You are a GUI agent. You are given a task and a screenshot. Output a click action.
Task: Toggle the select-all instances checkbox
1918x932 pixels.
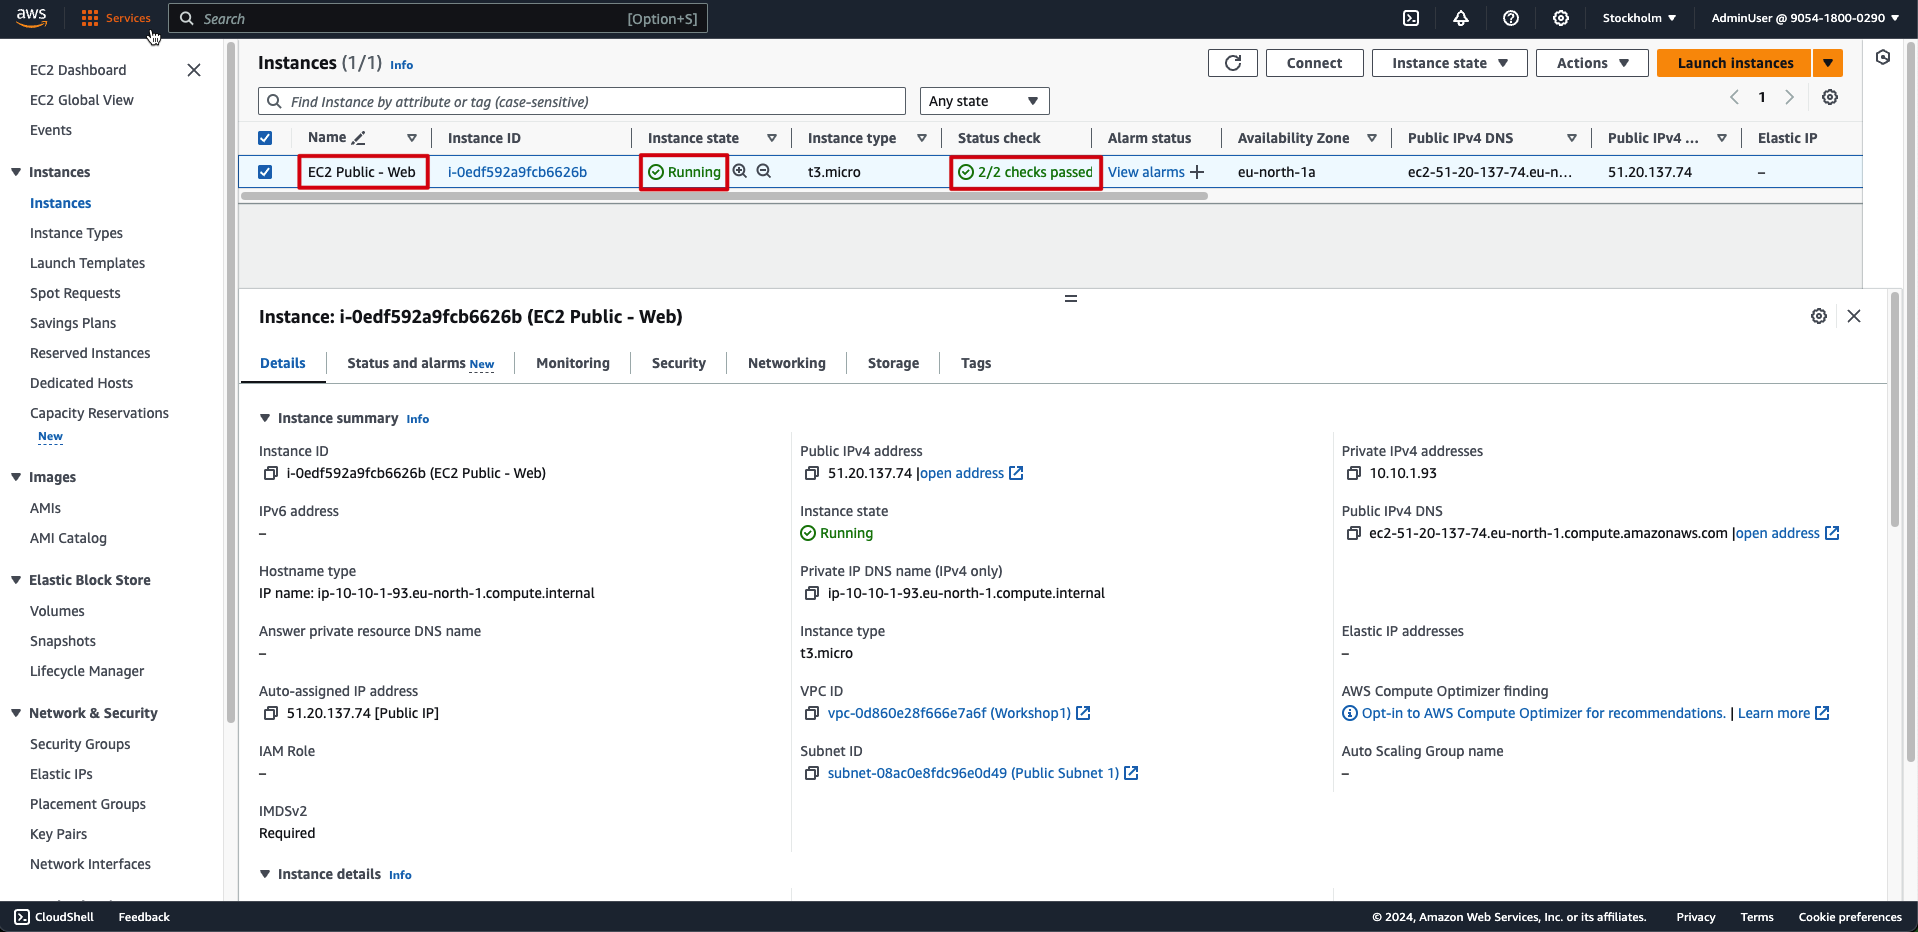point(265,138)
